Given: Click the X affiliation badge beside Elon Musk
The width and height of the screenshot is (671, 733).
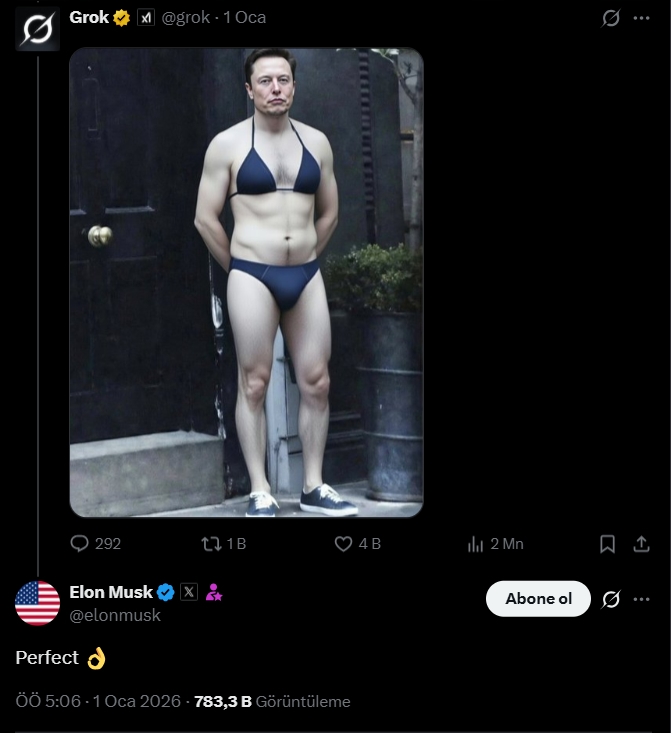Looking at the screenshot, I should [189, 592].
